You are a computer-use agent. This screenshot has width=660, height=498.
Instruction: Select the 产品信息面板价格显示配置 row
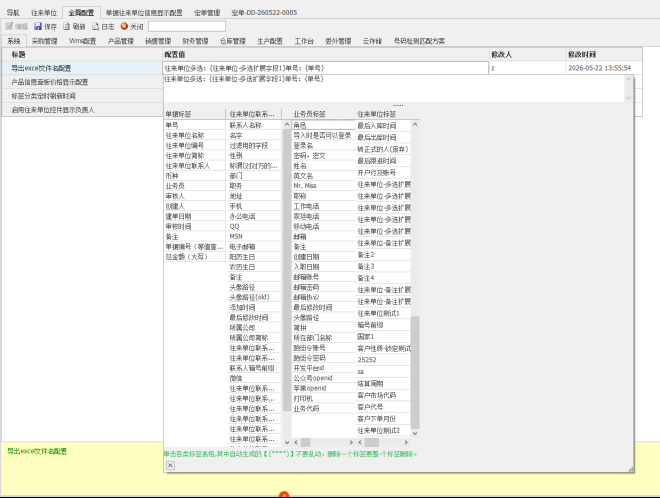[x=82, y=82]
